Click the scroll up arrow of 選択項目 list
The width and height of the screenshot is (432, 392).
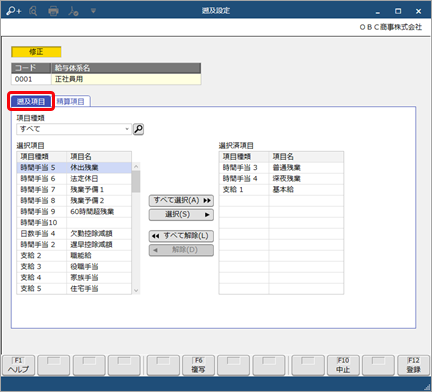coord(136,166)
